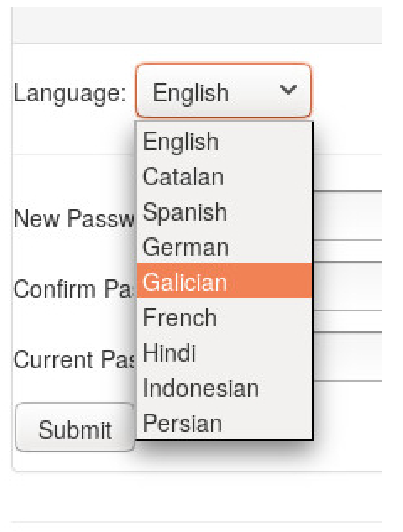Choose the highlighted Galician option
Viewport: 403px width, 532px height.
point(224,281)
